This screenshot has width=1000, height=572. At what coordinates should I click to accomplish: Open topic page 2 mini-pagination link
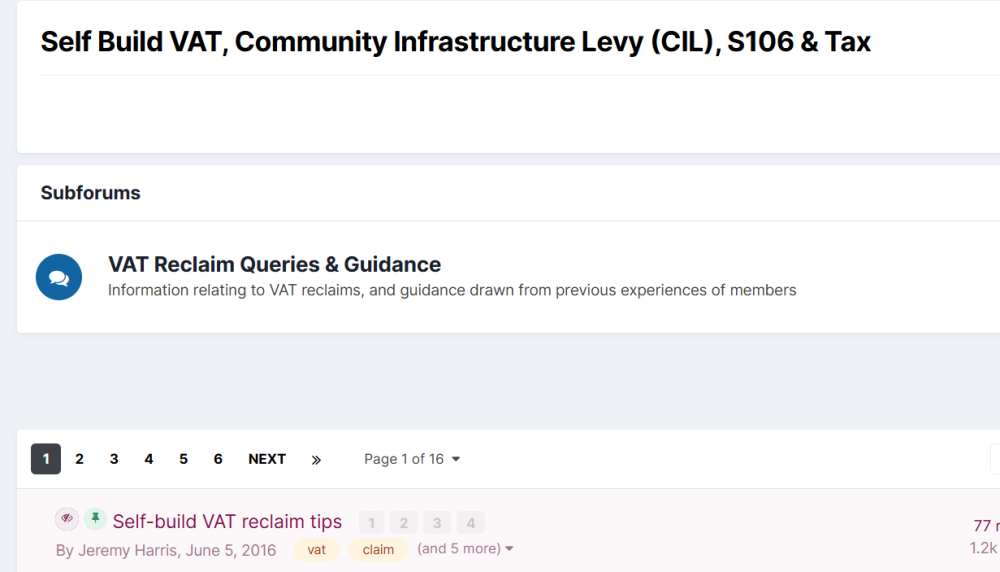click(x=403, y=523)
